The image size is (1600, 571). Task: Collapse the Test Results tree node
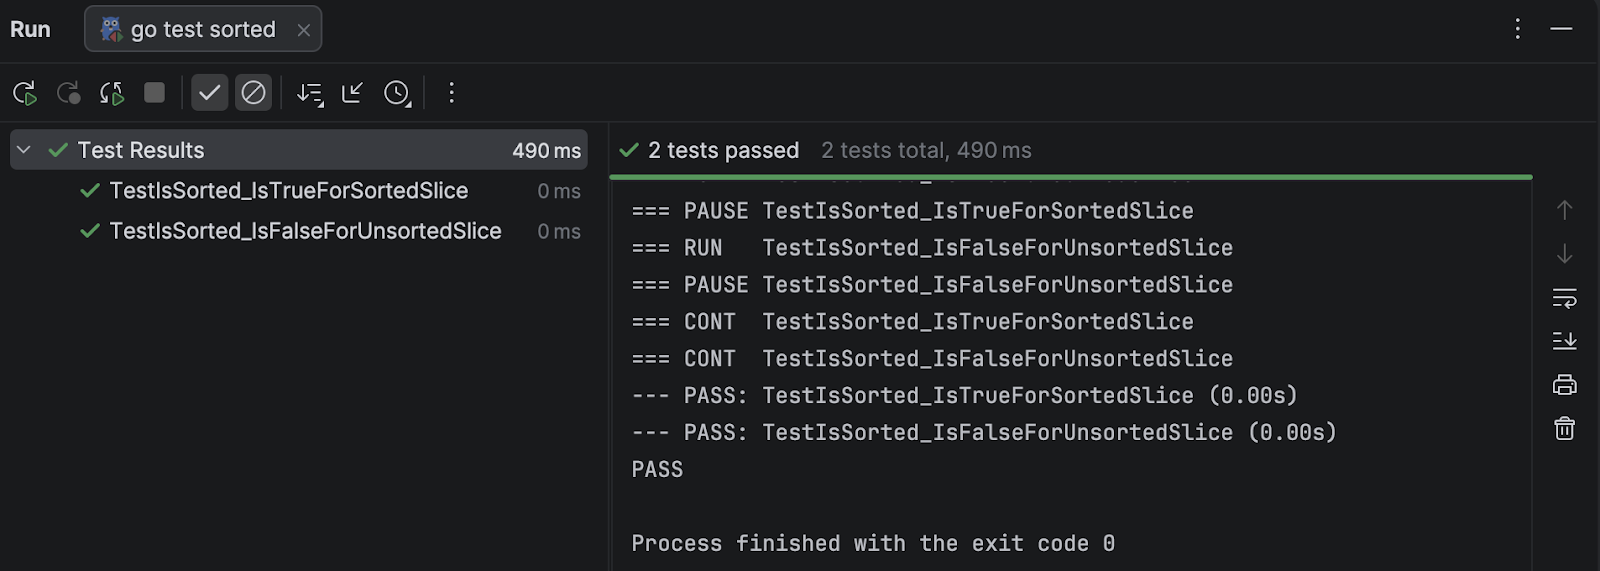coord(24,150)
